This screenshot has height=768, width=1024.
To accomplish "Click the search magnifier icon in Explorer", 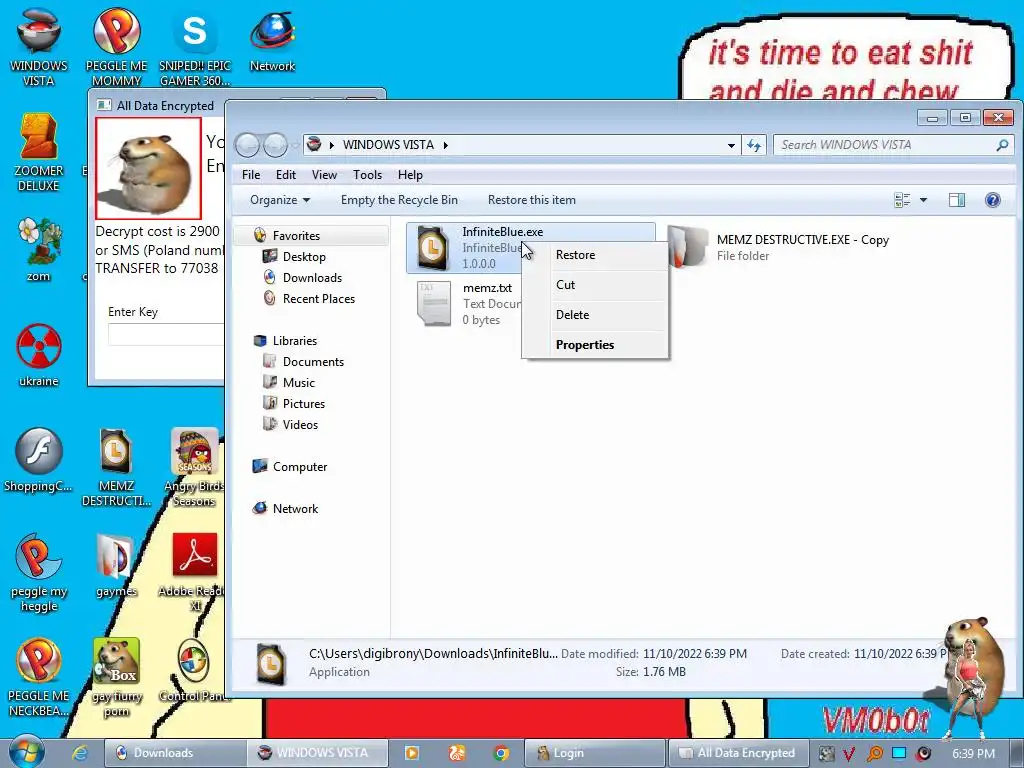I will pyautogui.click(x=1002, y=145).
